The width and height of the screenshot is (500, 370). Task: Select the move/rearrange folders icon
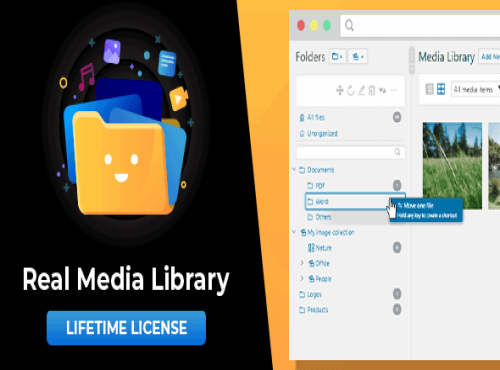click(x=340, y=90)
